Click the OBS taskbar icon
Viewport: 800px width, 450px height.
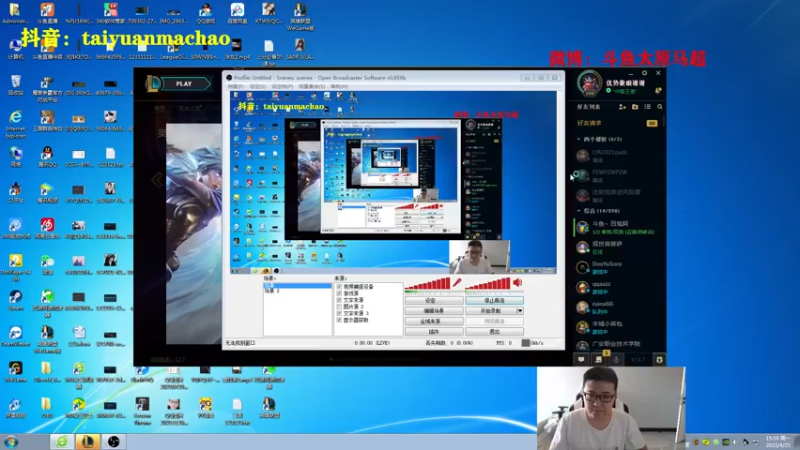point(113,441)
